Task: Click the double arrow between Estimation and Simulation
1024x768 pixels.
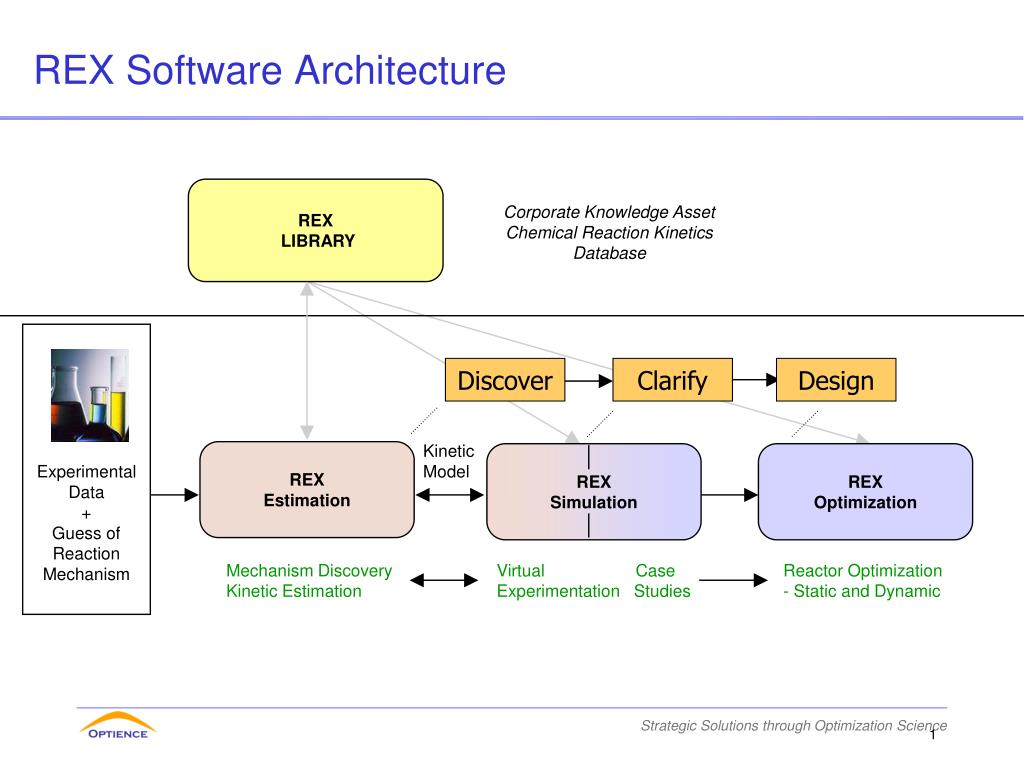Action: pyautogui.click(x=450, y=495)
